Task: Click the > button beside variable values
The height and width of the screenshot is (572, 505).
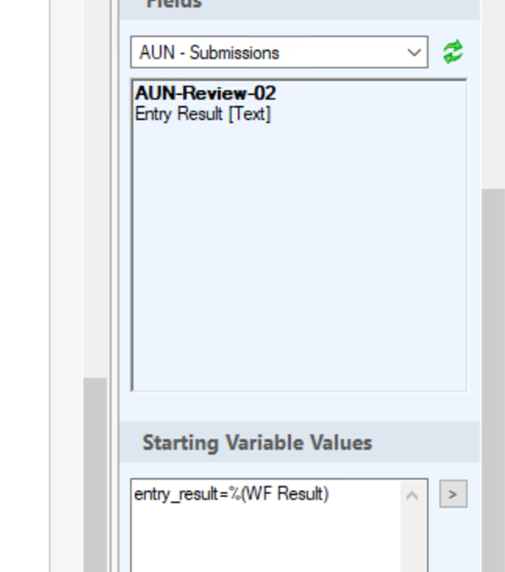Action: (x=453, y=494)
